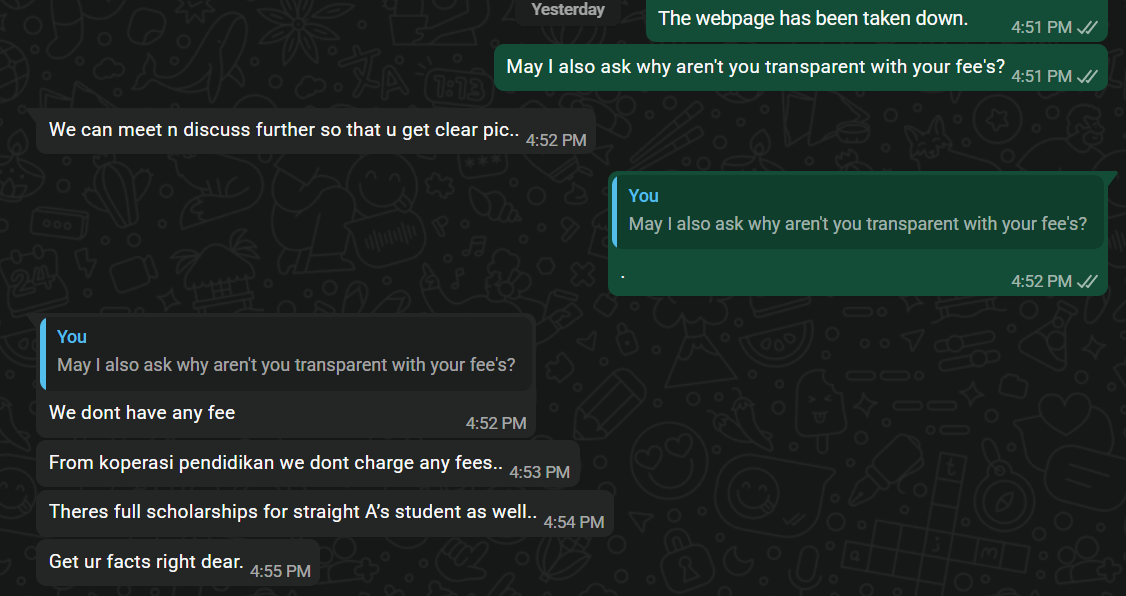Select the "We can meet n discuss further" message
This screenshot has height=596, width=1126.
point(284,130)
